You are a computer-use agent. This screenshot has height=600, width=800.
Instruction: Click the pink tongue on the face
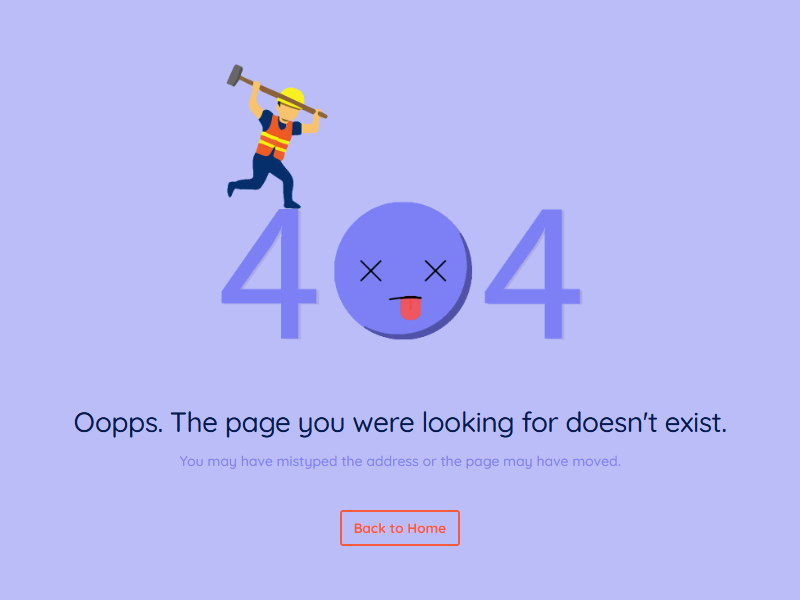411,309
